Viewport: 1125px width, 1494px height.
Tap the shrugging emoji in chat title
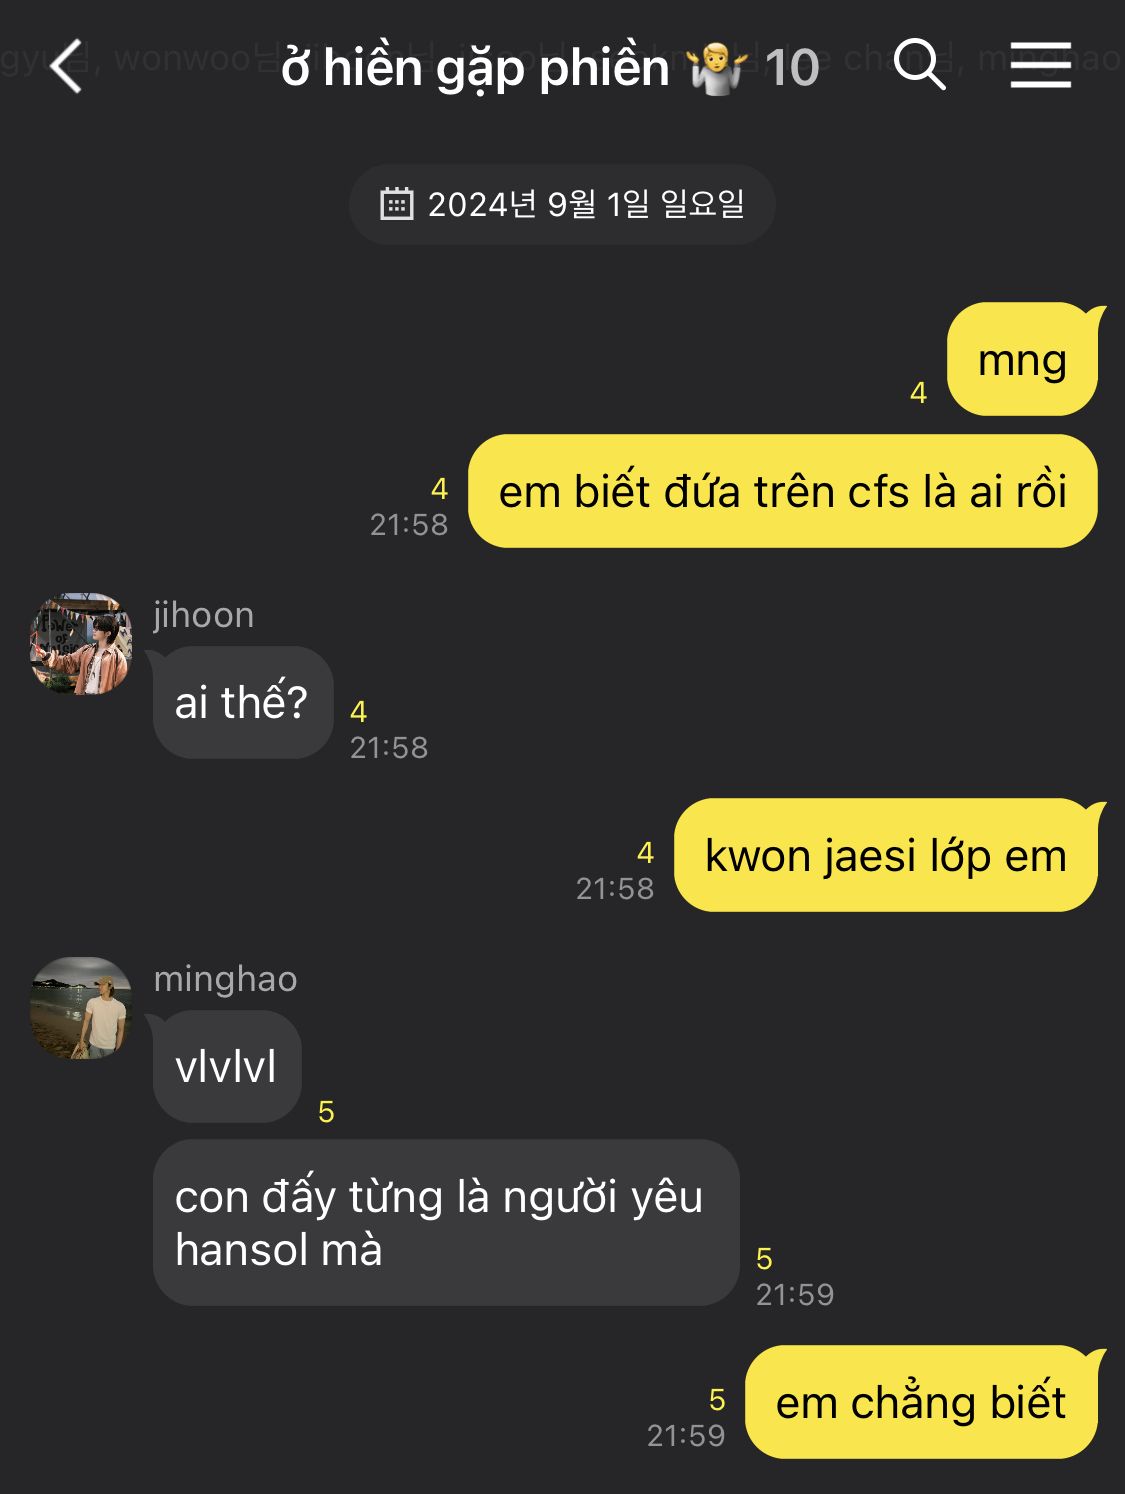click(718, 68)
